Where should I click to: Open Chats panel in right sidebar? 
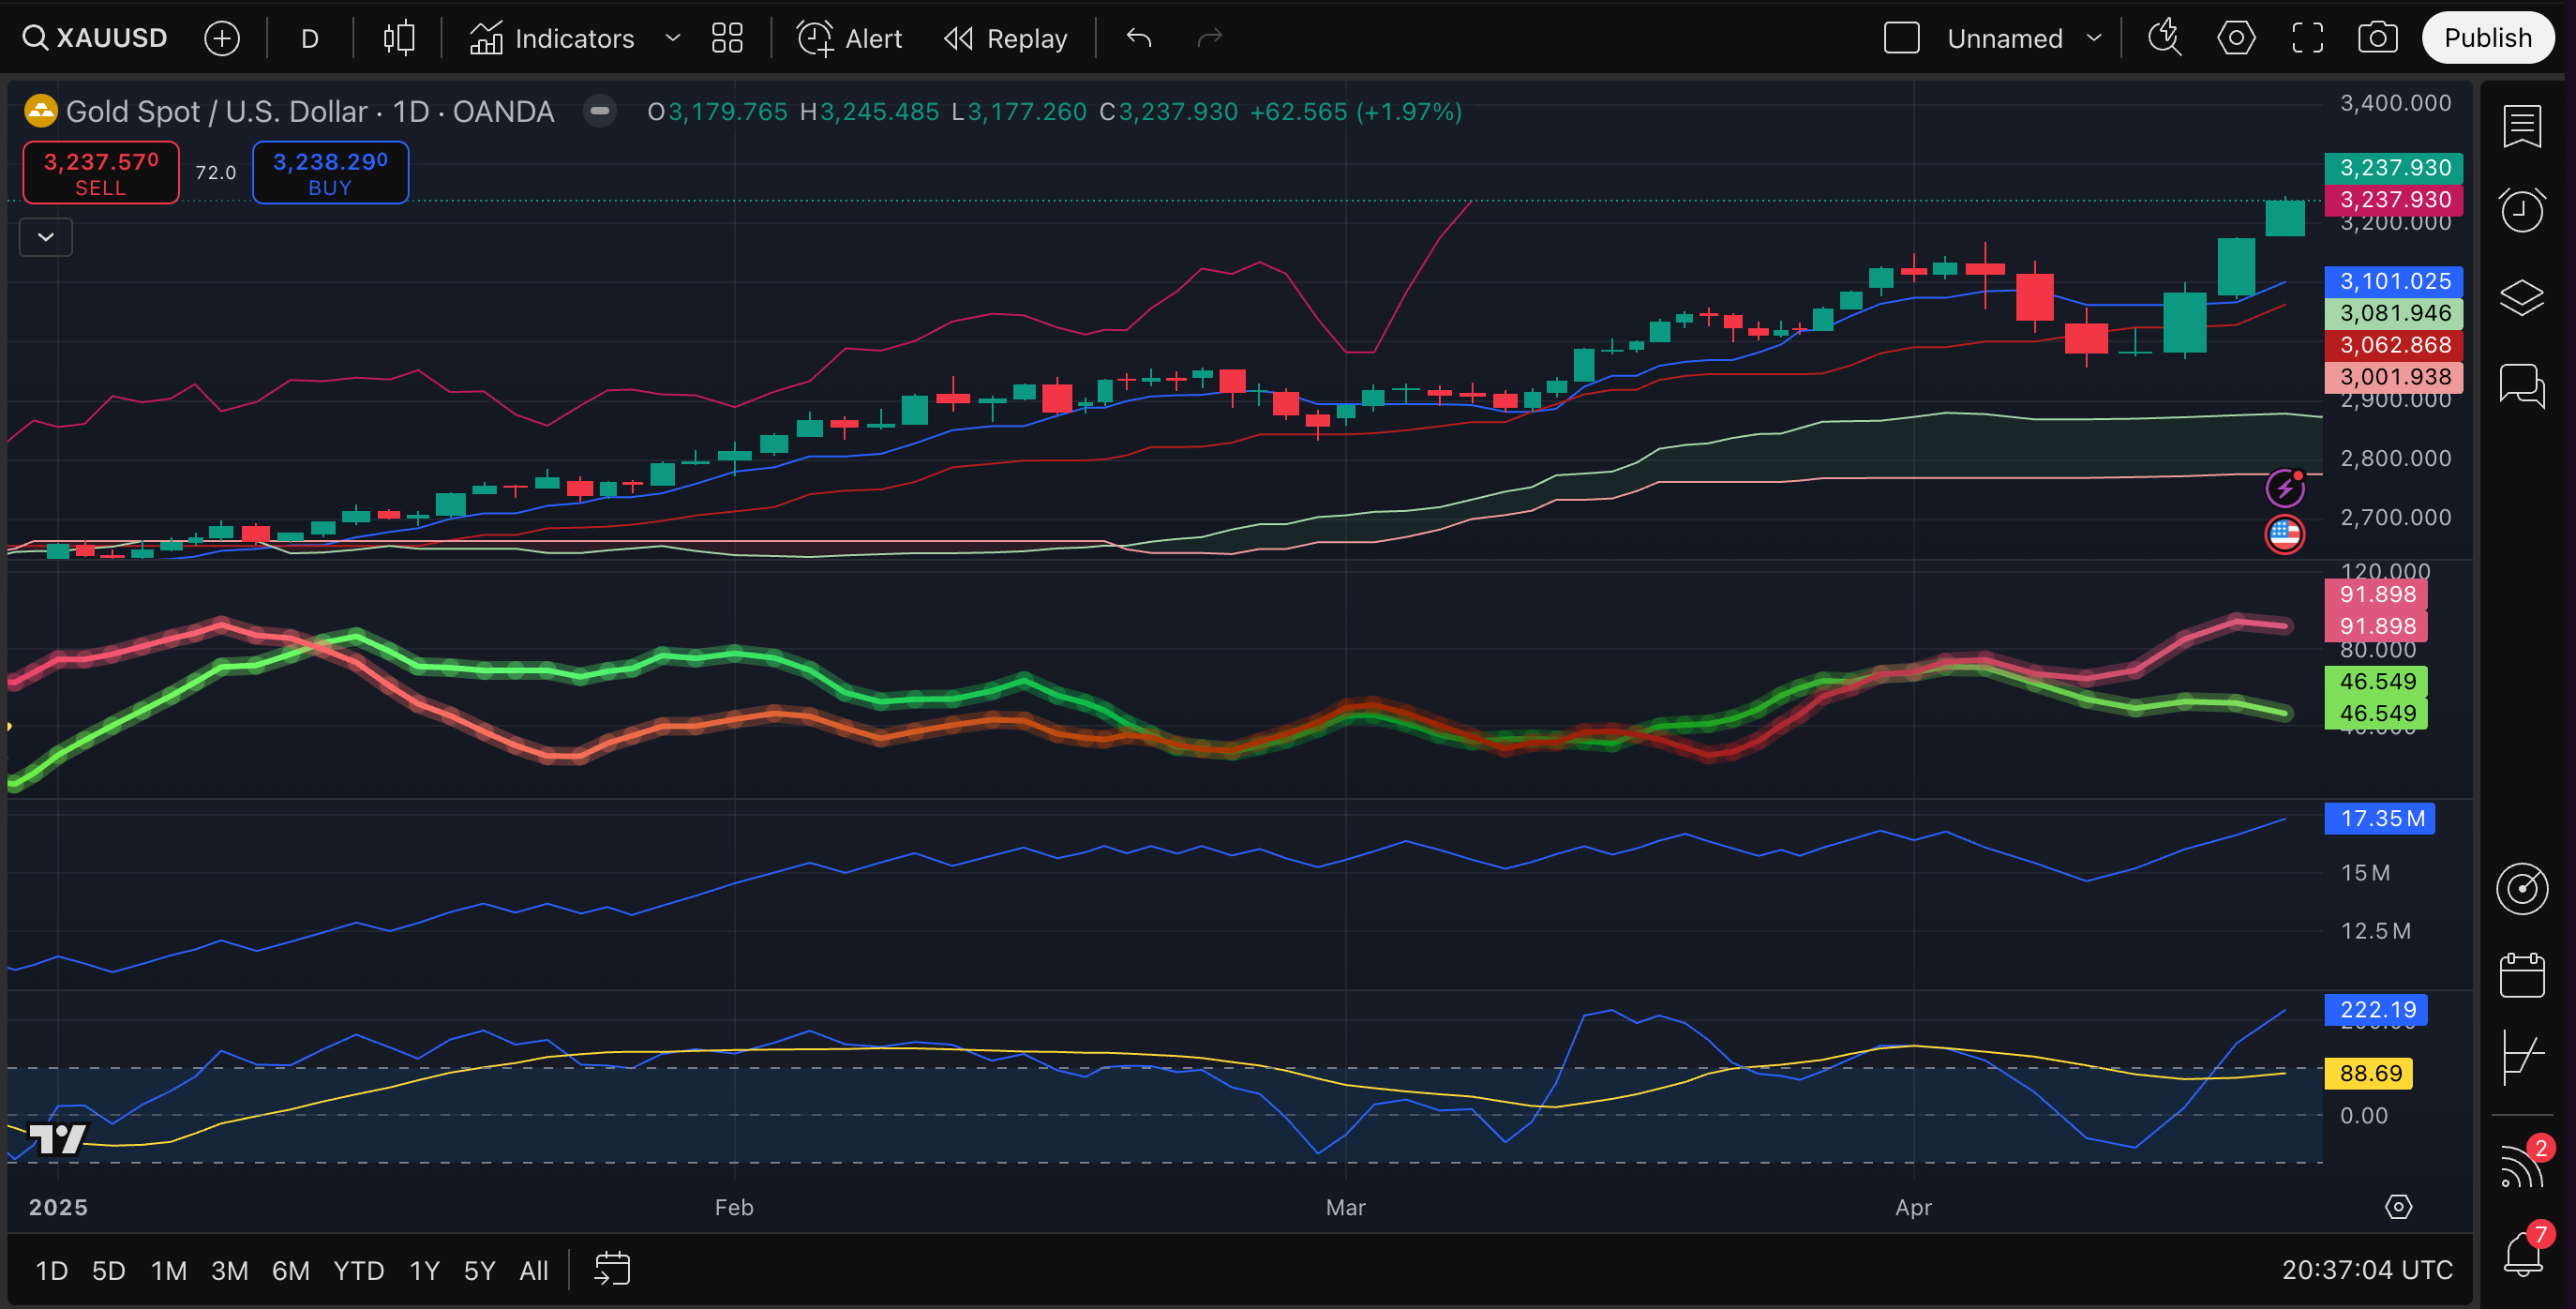(x=2522, y=385)
